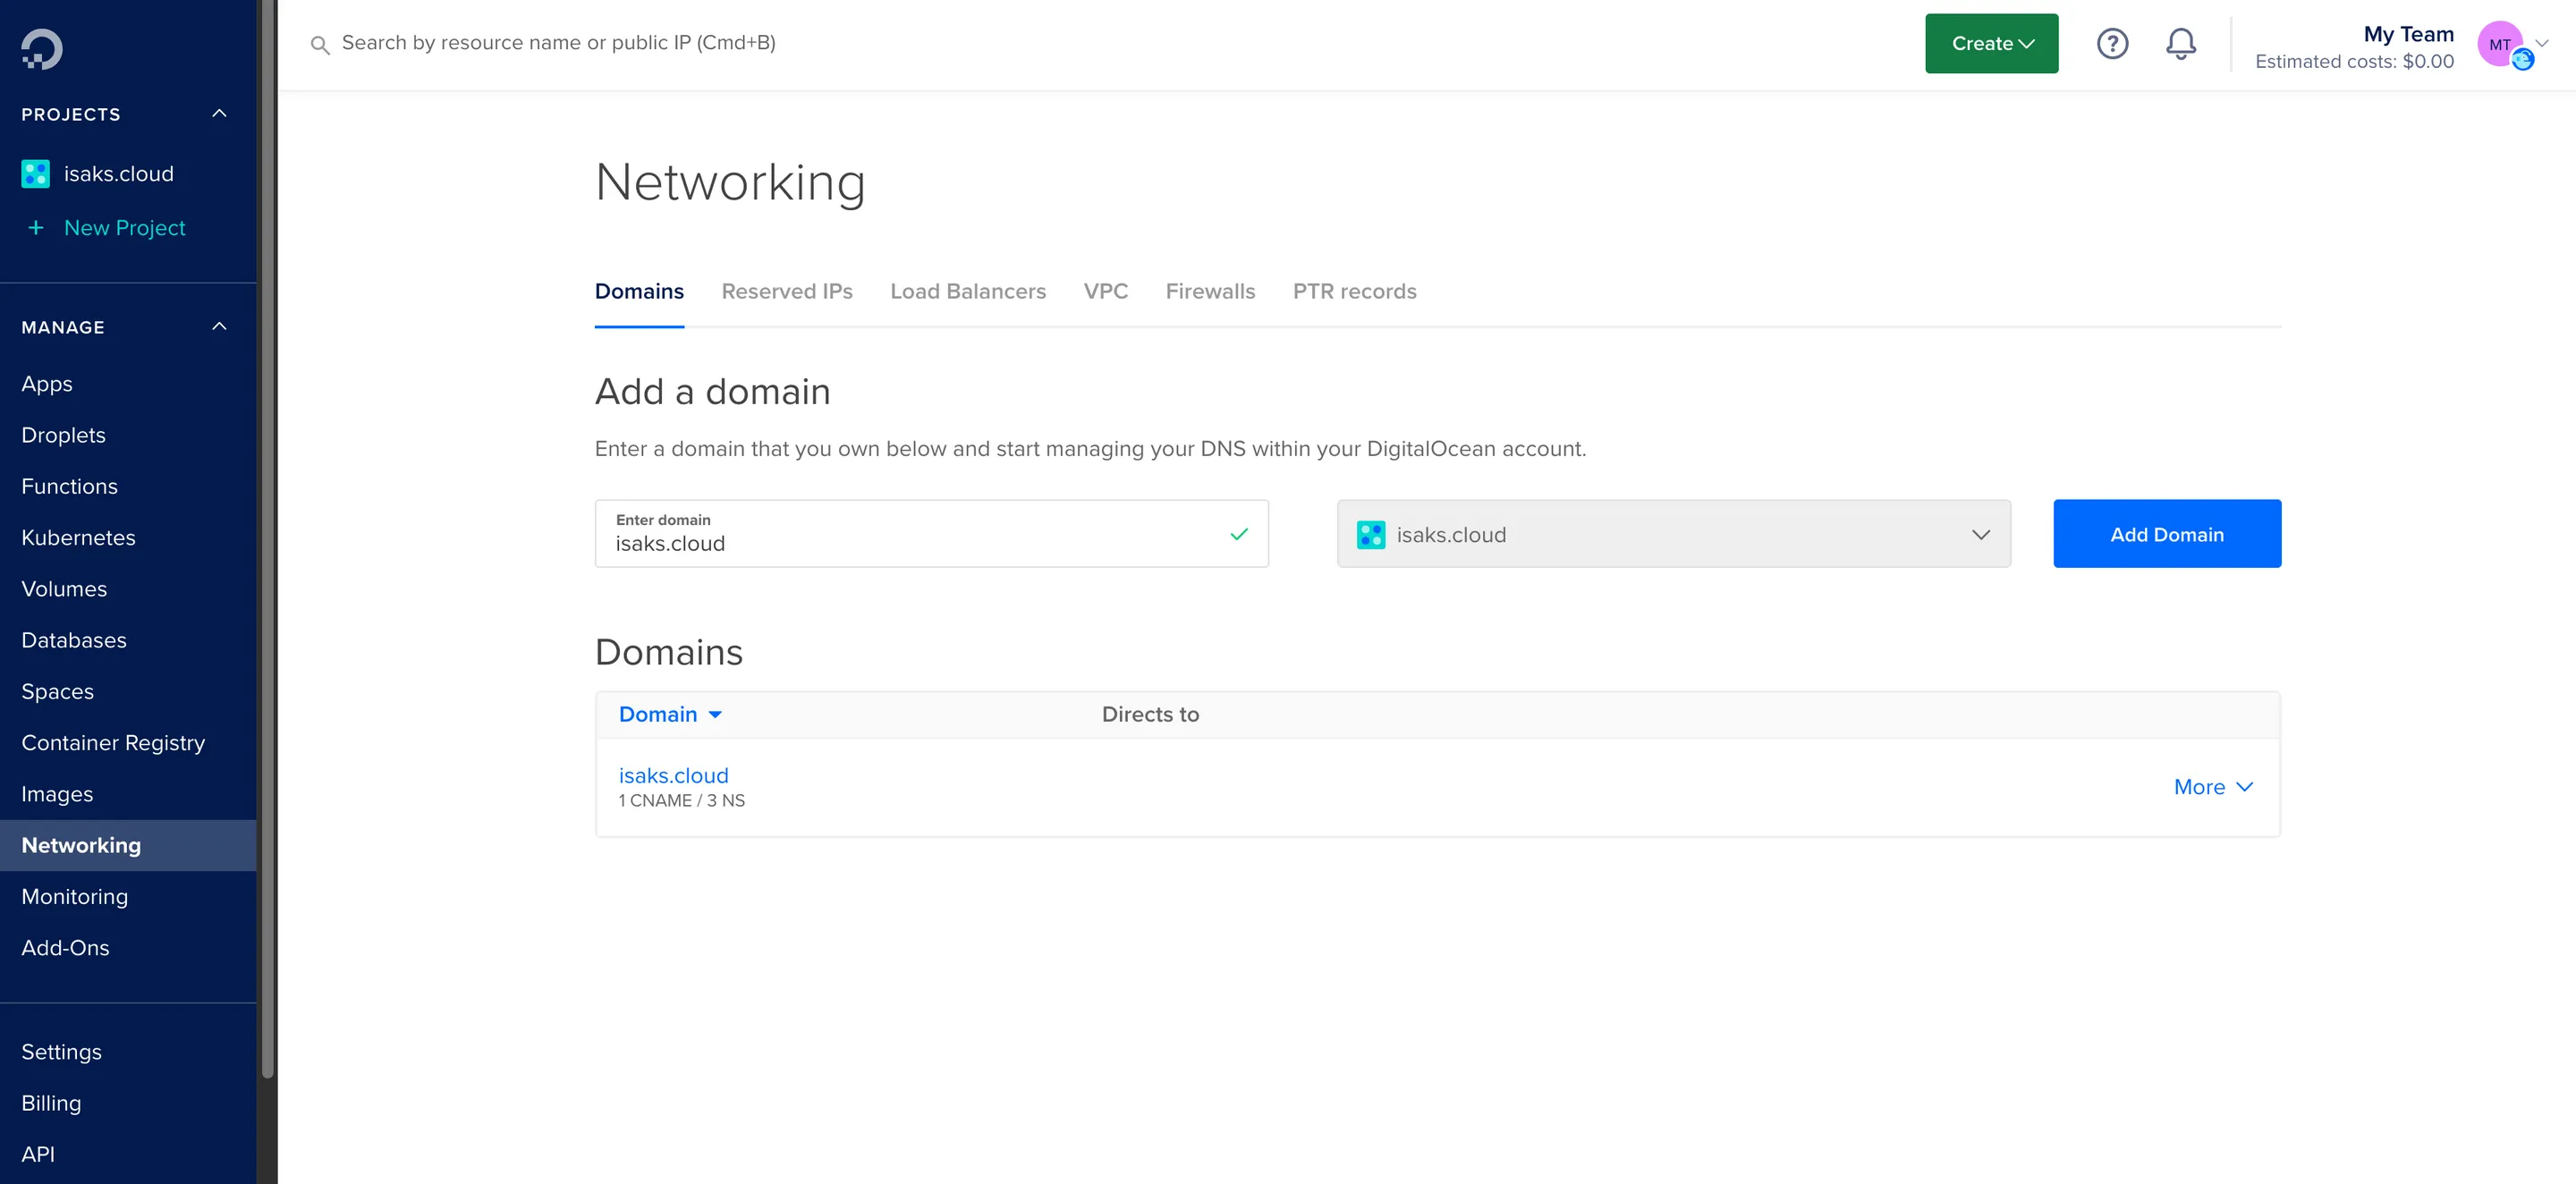Click the MT team avatar
The height and width of the screenshot is (1184, 2576).
[2500, 44]
